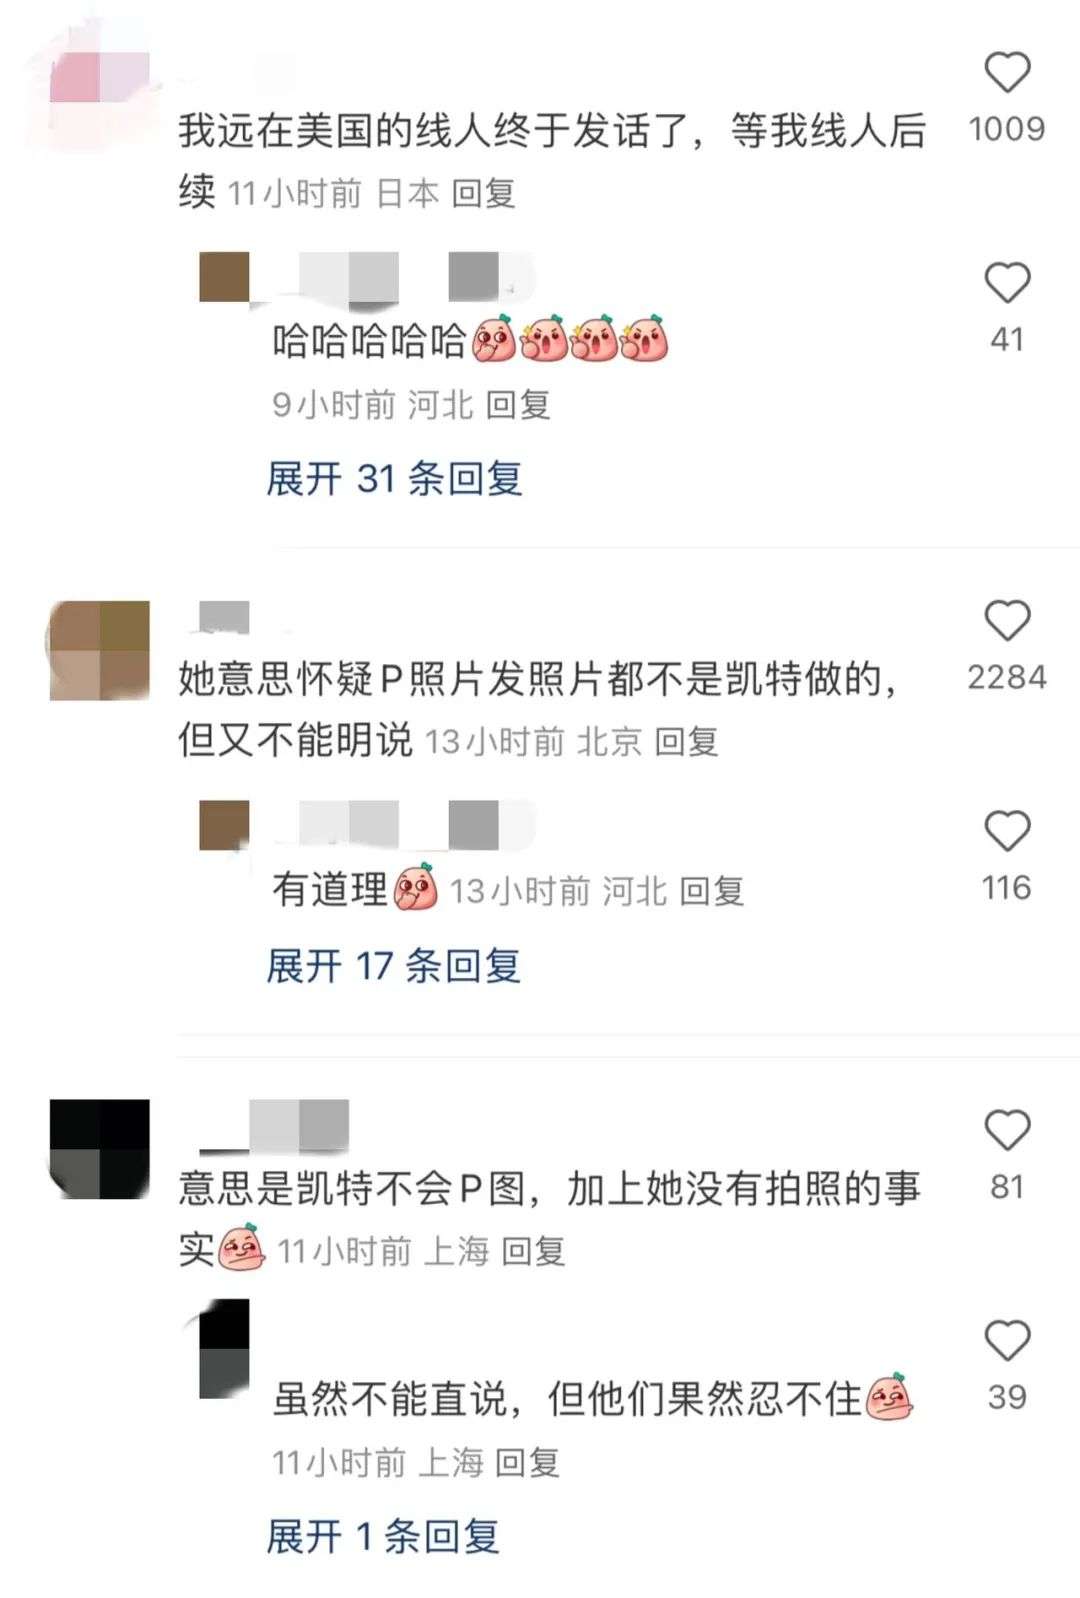The width and height of the screenshot is (1080, 1598).
Task: Reply to the 日本 comment via 回复
Action: tap(483, 193)
